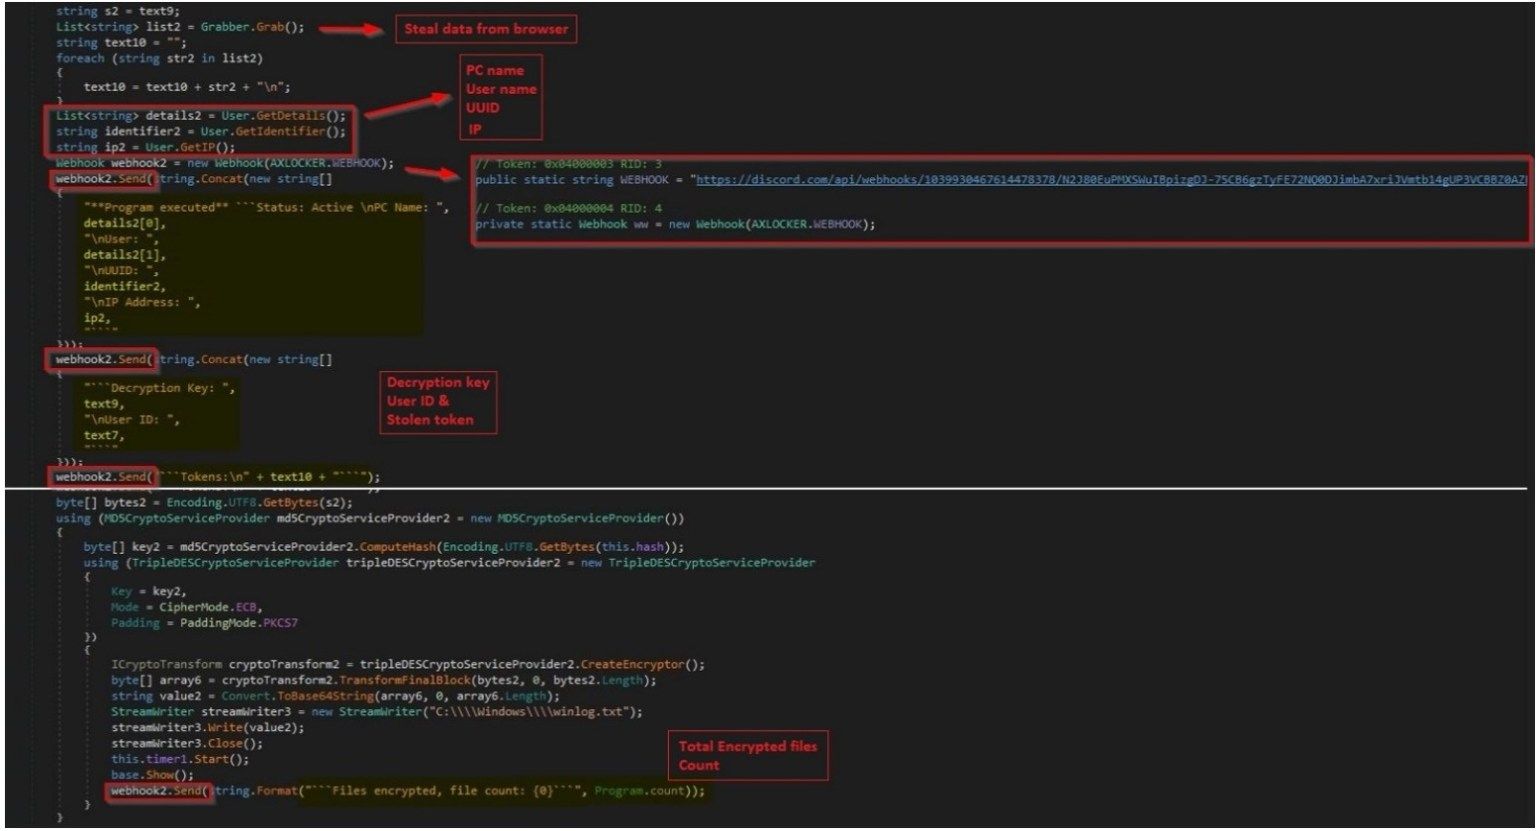Click the "Key = key2," initializer
The width and height of the screenshot is (1536, 831).
click(148, 592)
